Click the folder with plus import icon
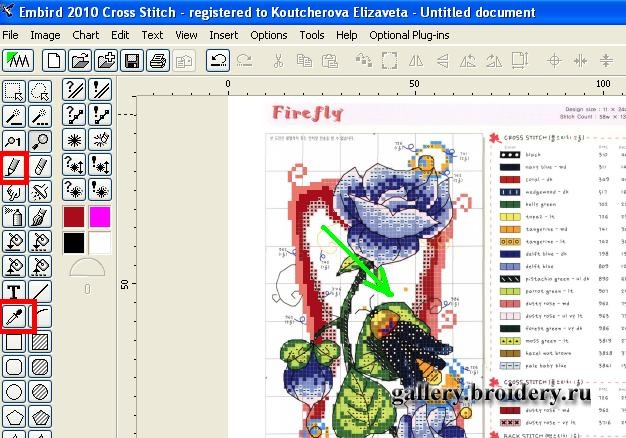 click(106, 61)
